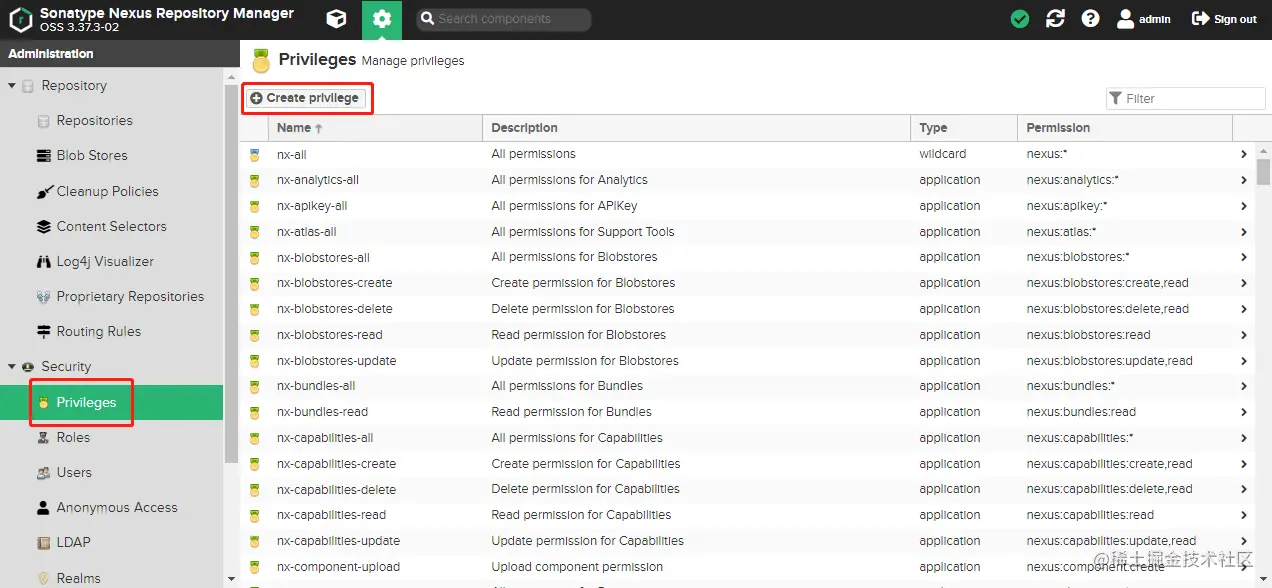This screenshot has height=588, width=1272.
Task: Click the nx-capabilities-all privilege name
Action: tap(325, 438)
